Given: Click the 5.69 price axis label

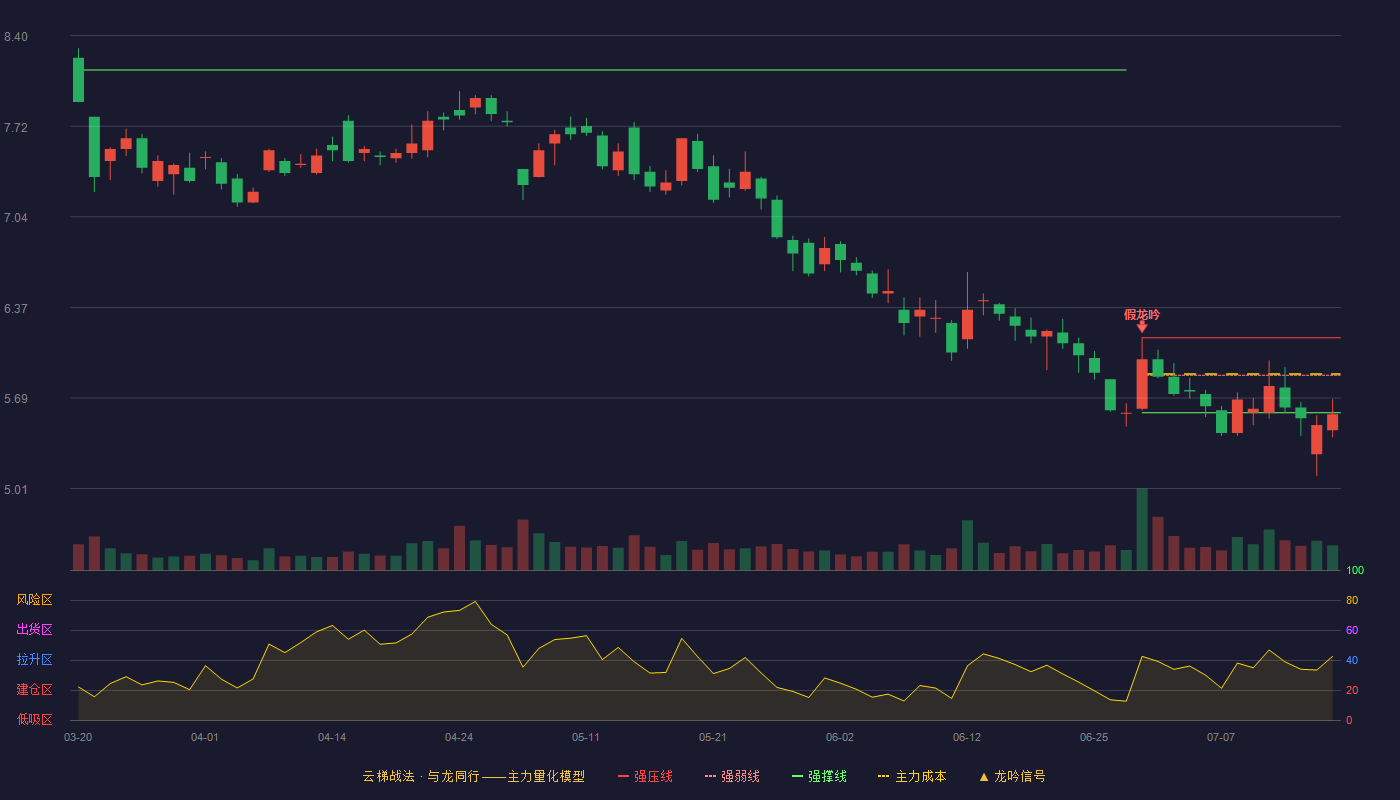Looking at the screenshot, I should pos(16,399).
